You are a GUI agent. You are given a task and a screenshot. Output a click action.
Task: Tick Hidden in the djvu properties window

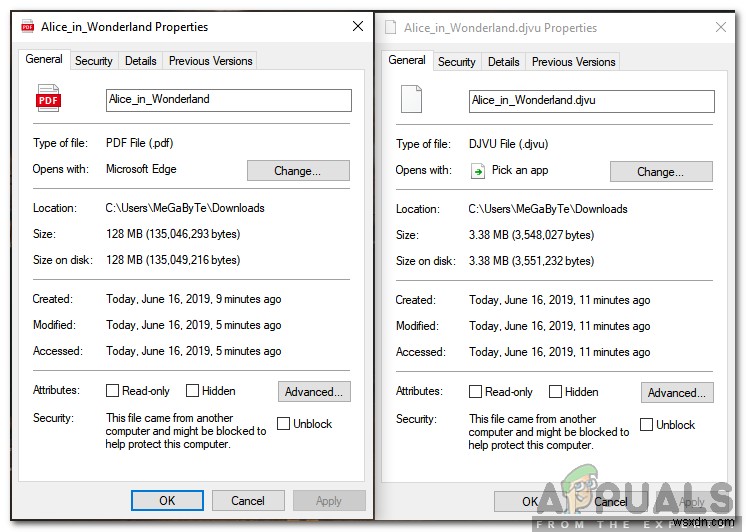click(555, 392)
